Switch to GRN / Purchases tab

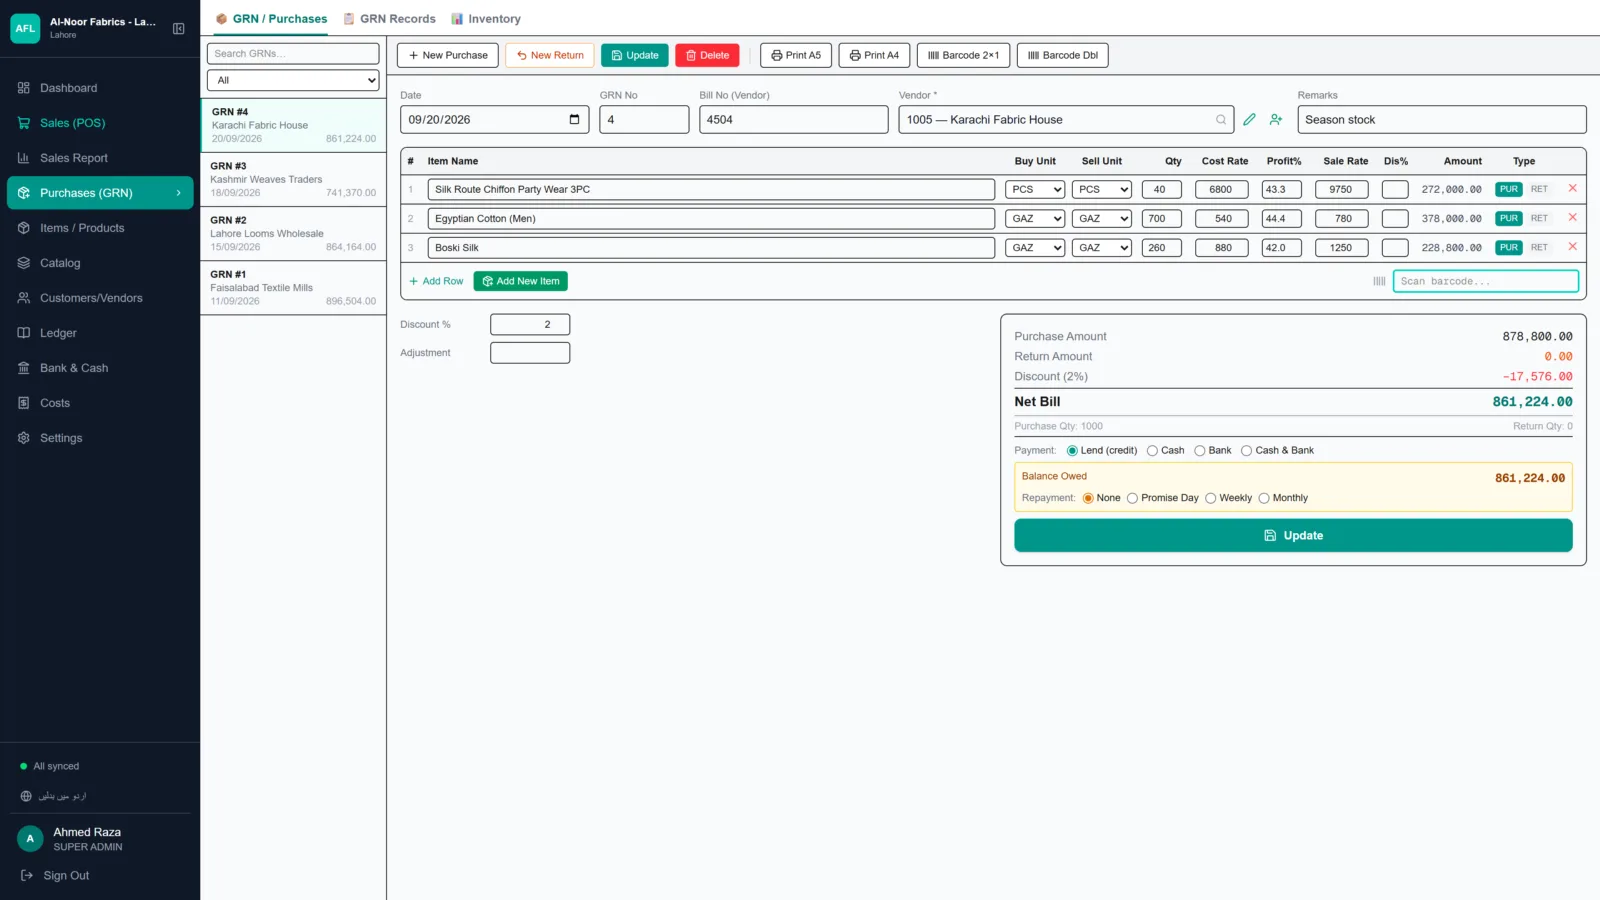(271, 19)
